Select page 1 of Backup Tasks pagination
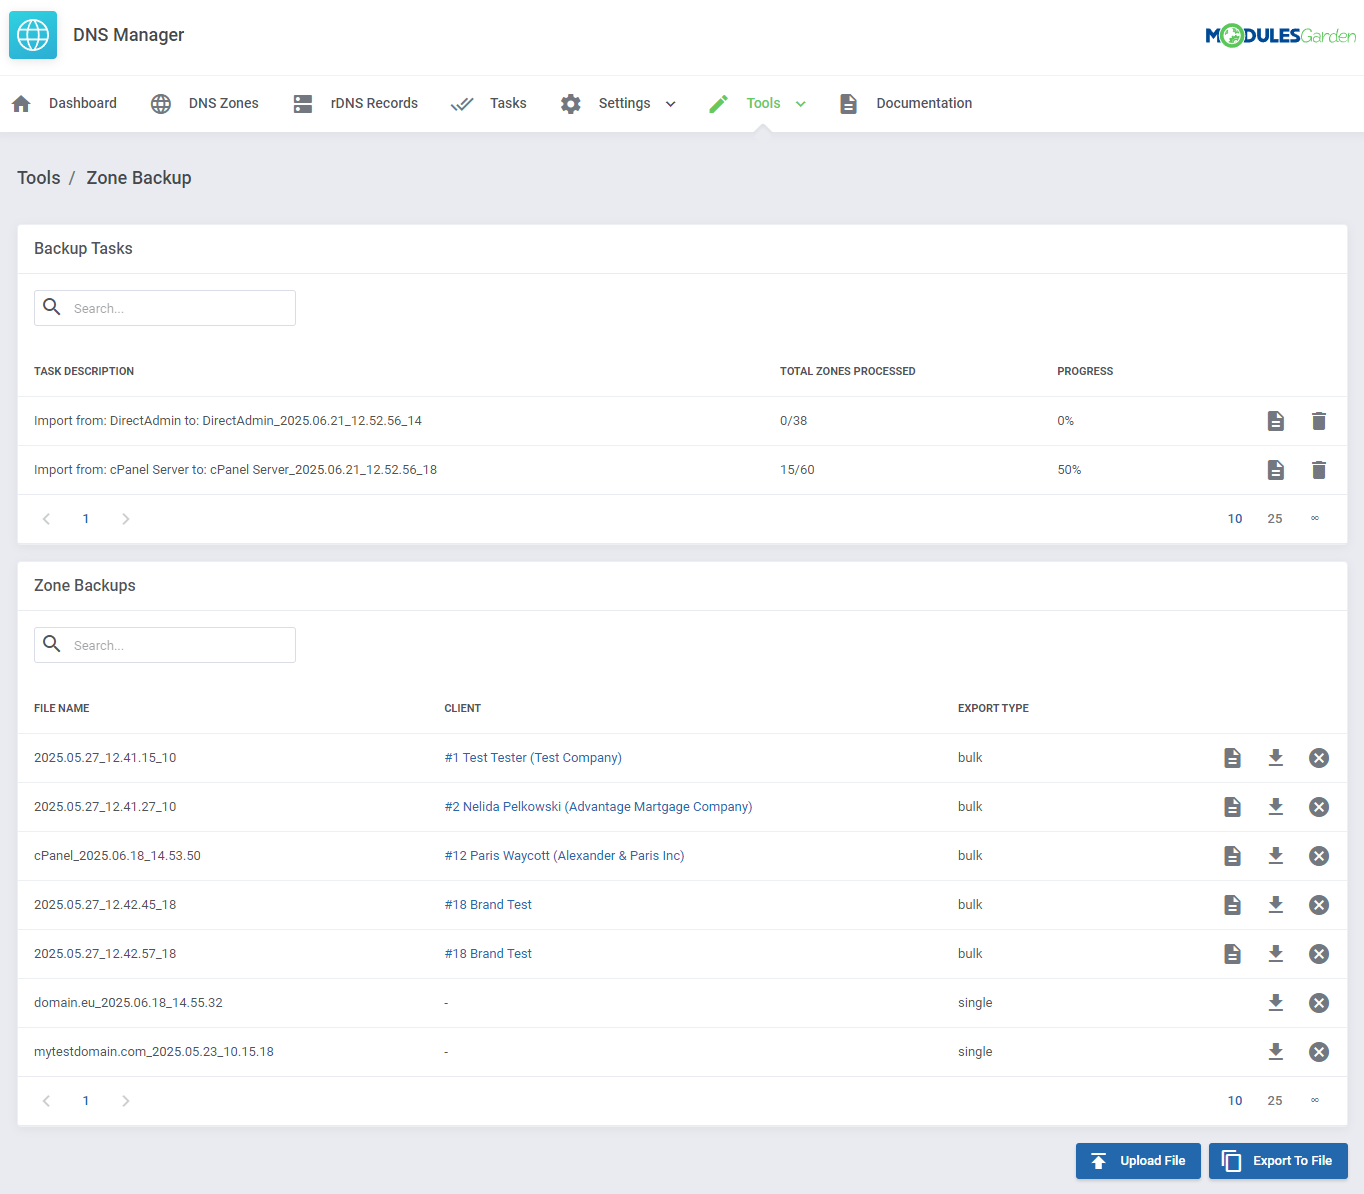The width and height of the screenshot is (1364, 1194). click(x=86, y=518)
